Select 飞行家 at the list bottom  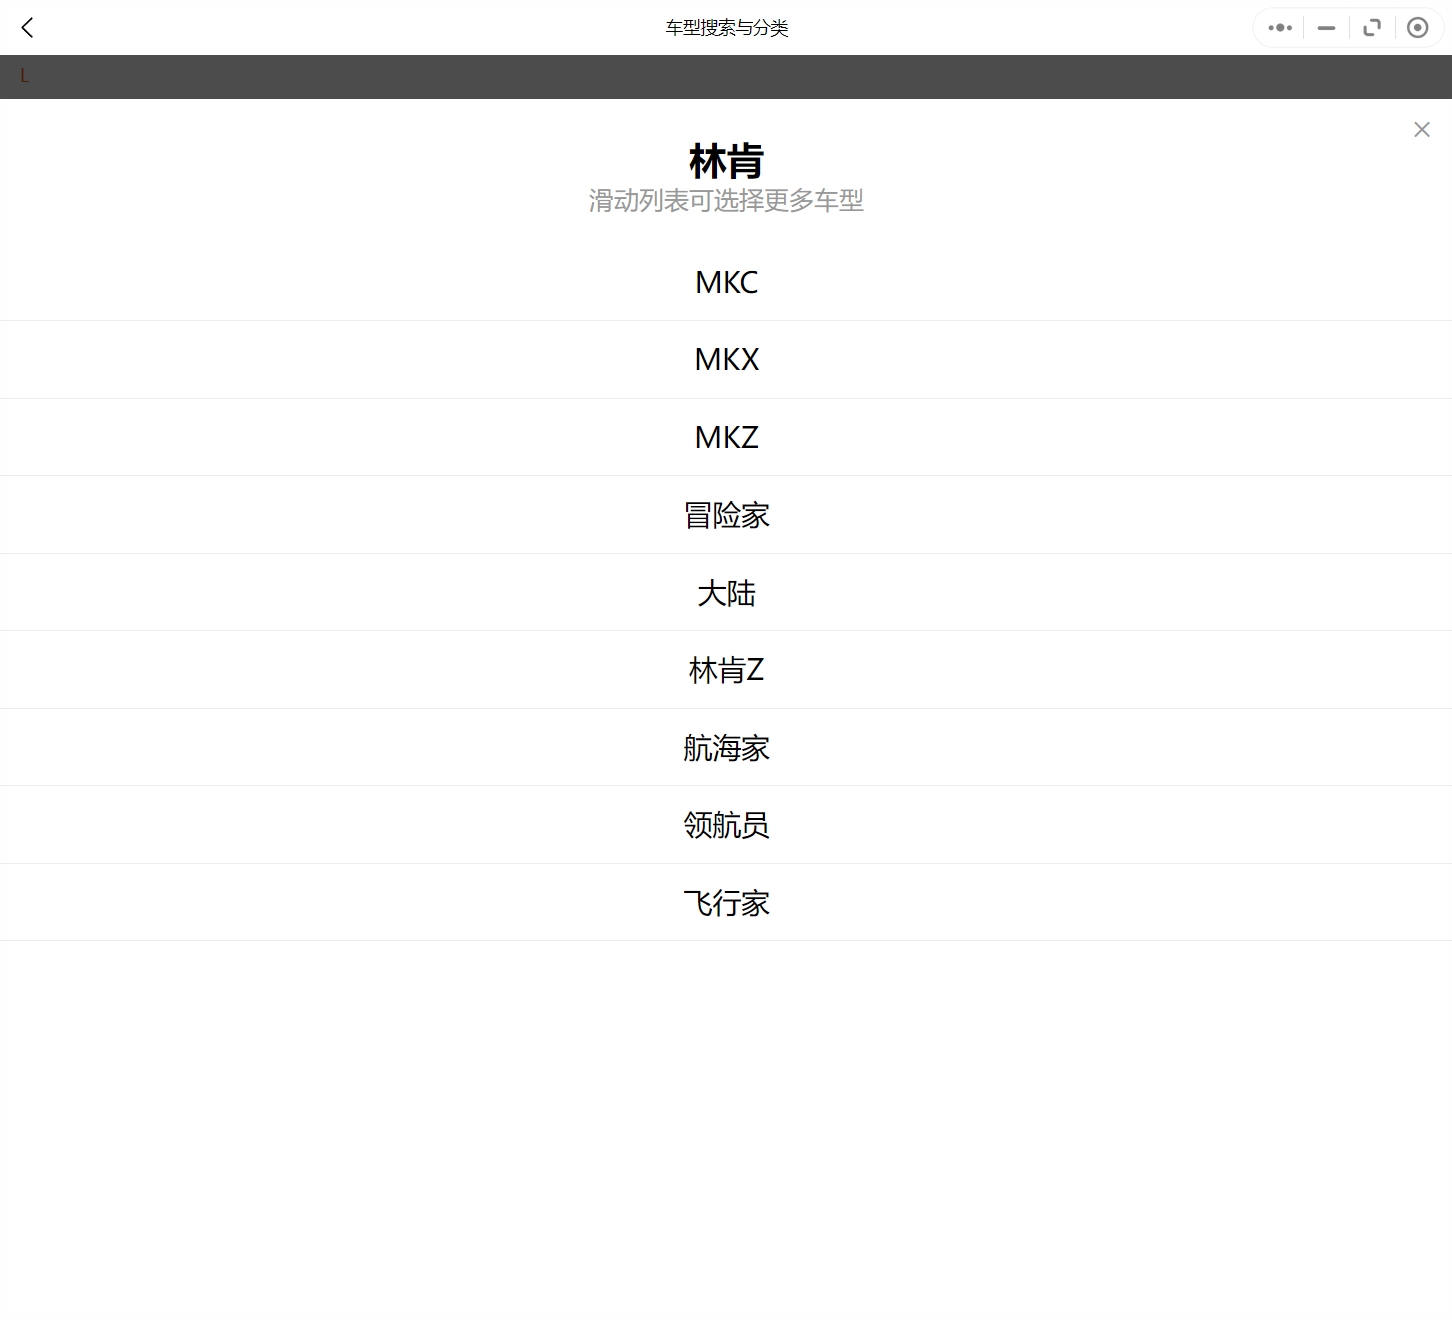(x=726, y=903)
